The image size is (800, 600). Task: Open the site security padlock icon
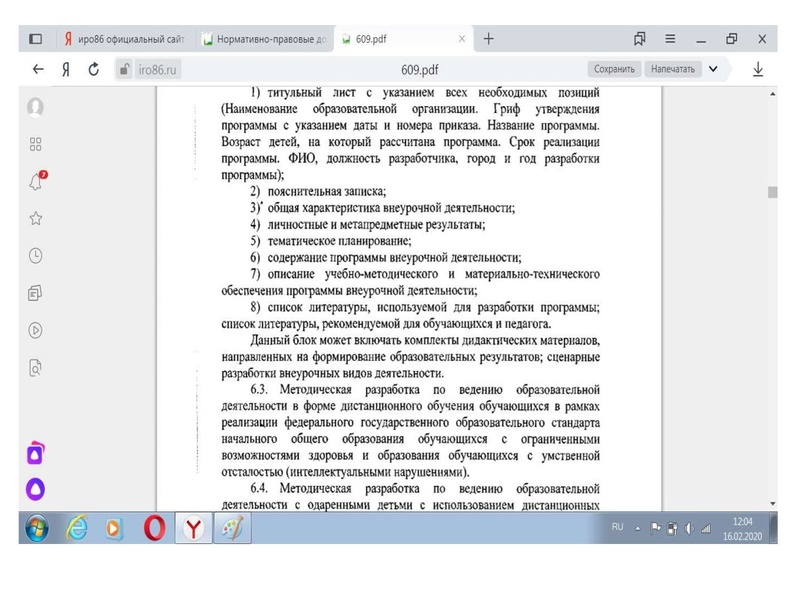(123, 70)
